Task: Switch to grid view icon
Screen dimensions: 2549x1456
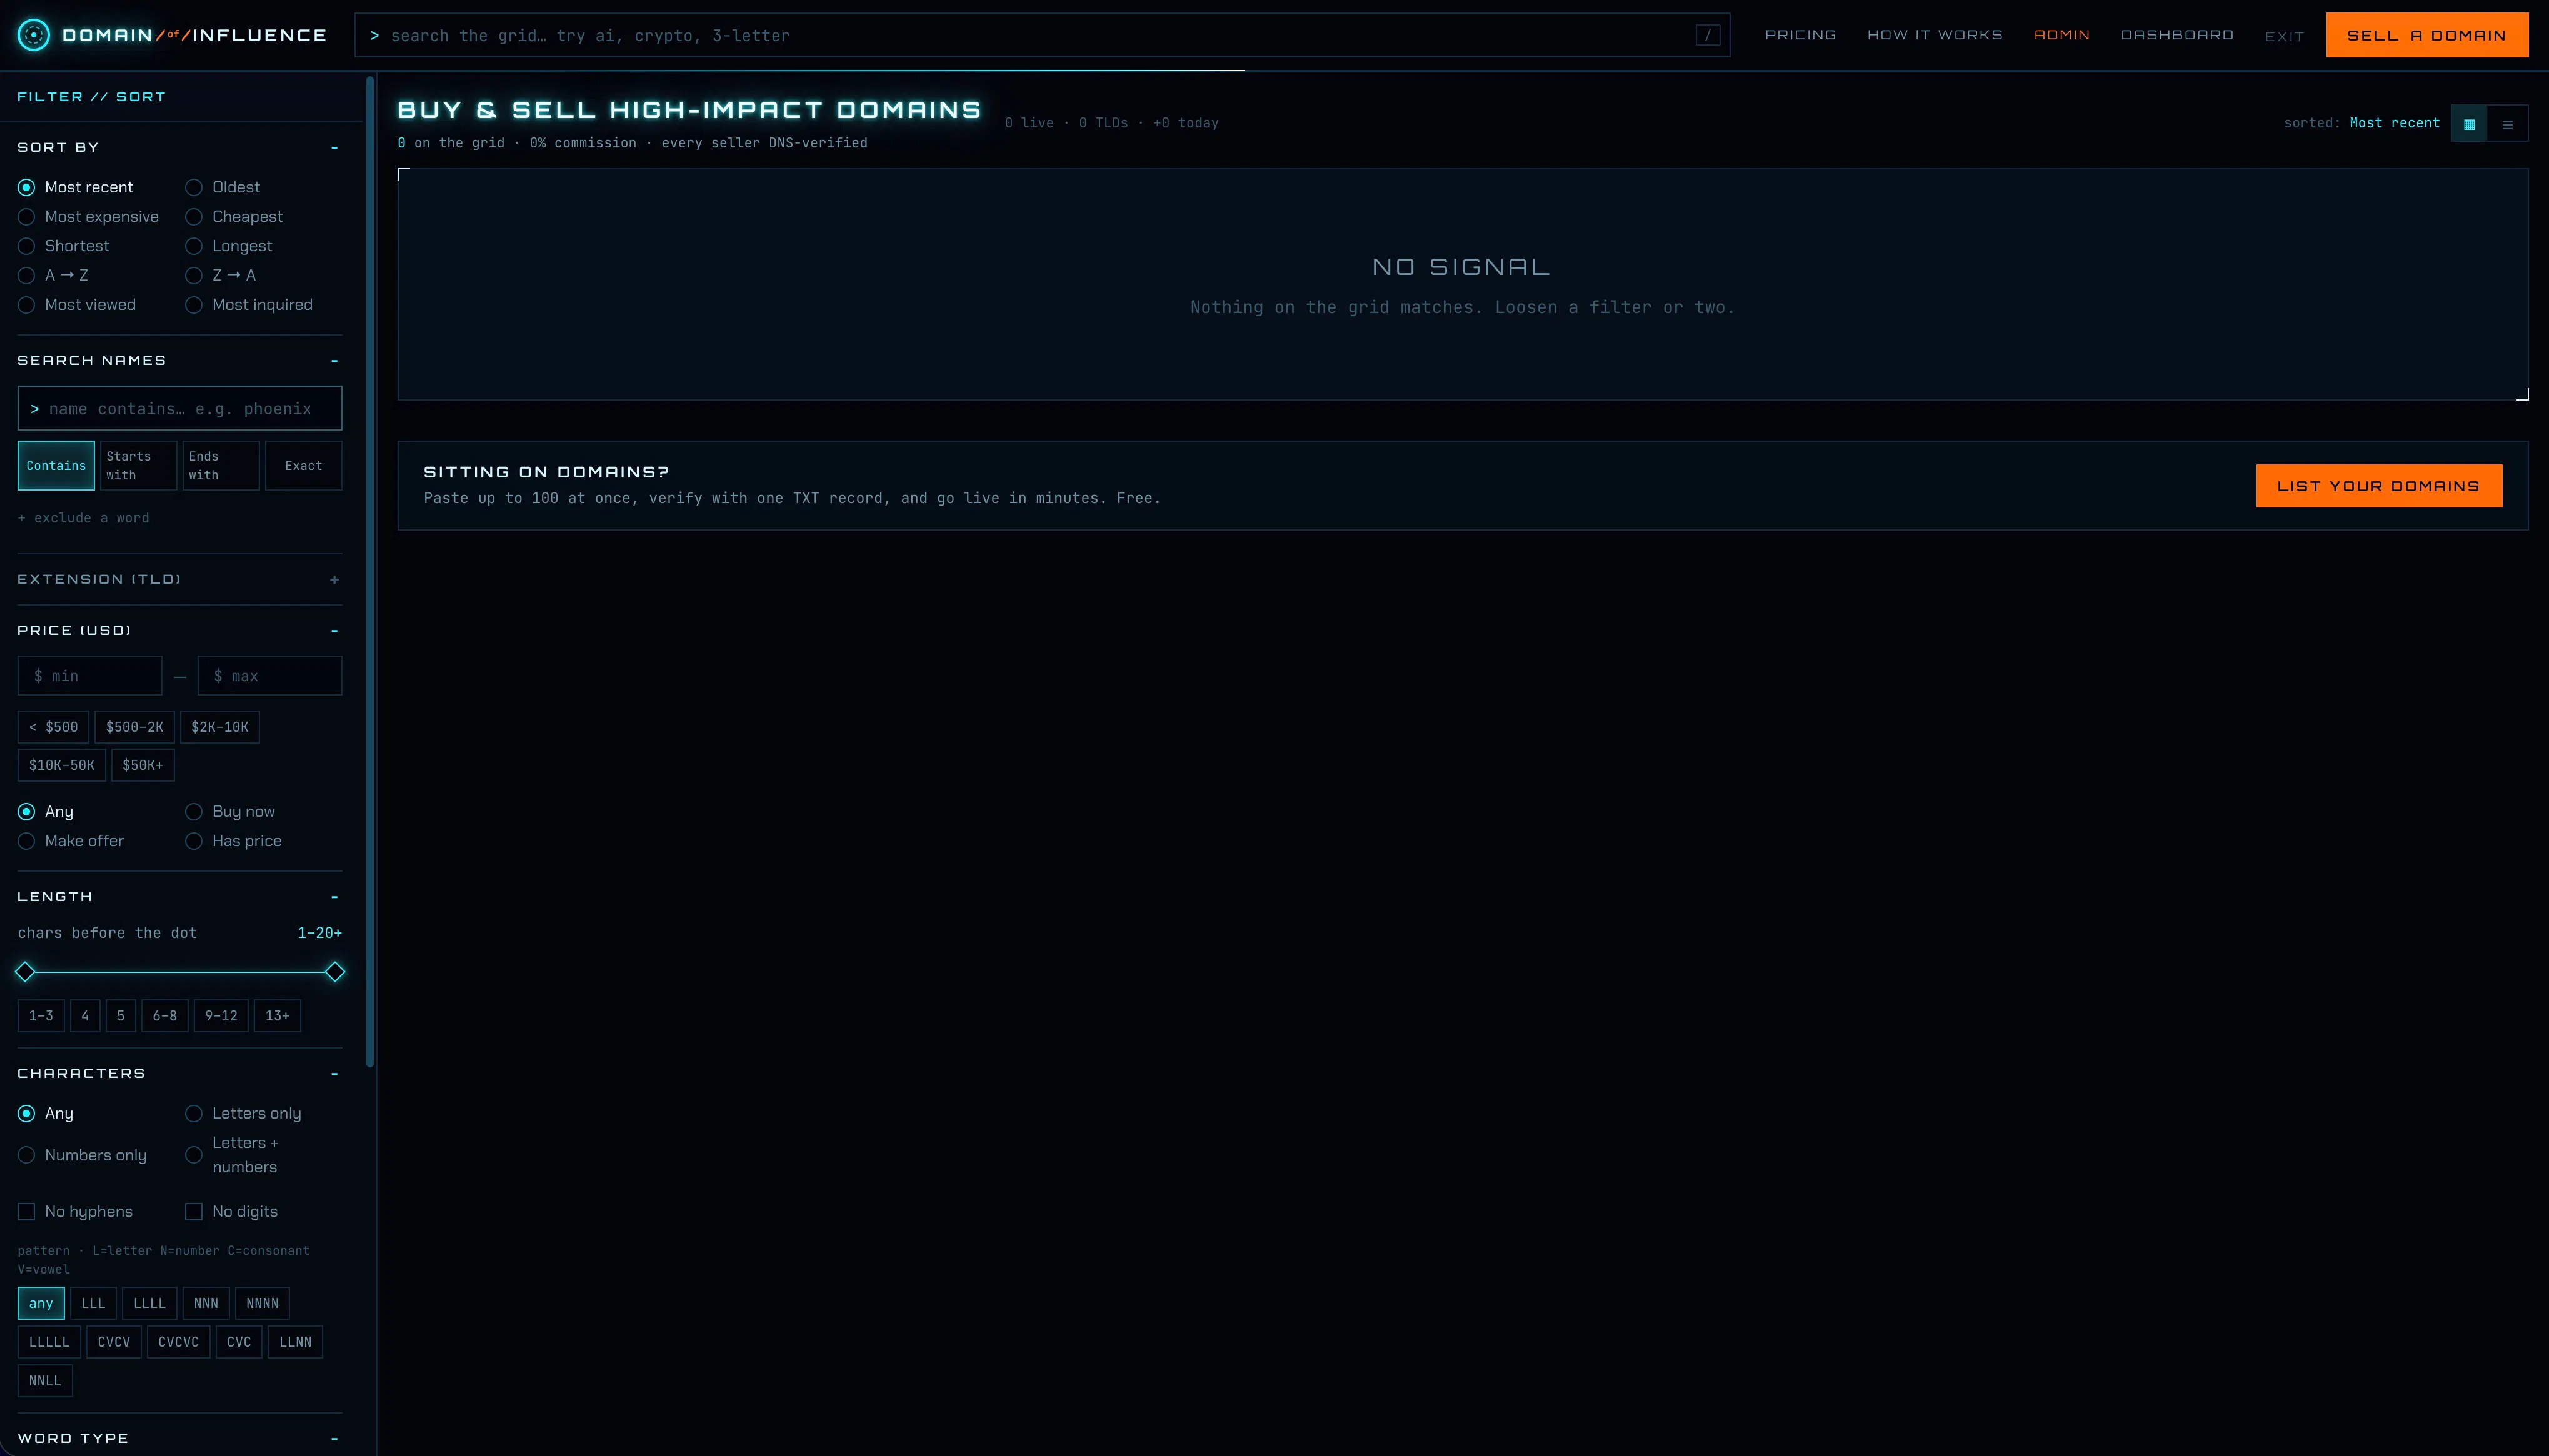Action: [2469, 124]
